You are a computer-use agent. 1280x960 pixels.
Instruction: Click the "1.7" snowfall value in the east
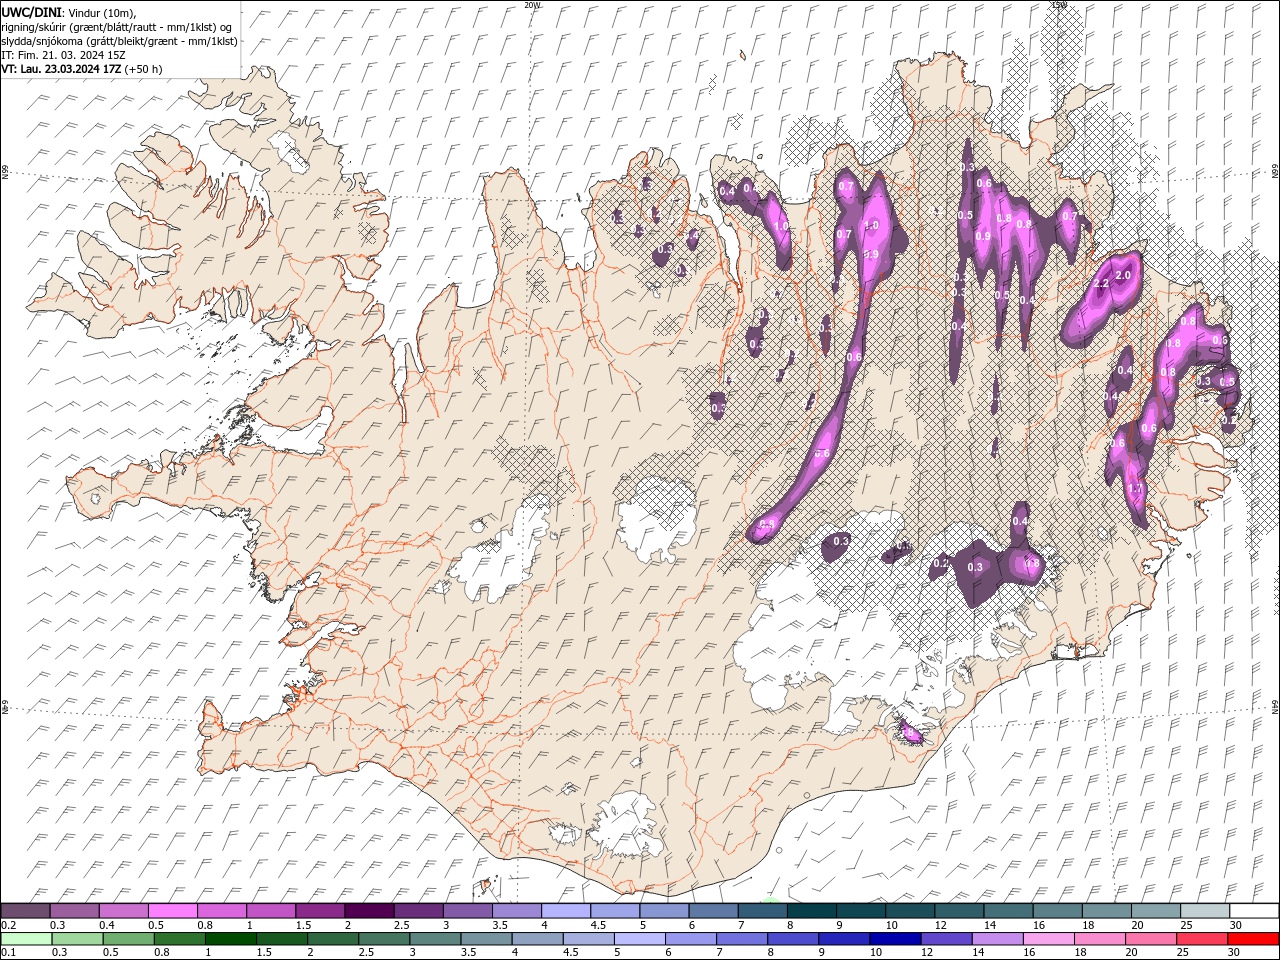pyautogui.click(x=1135, y=489)
